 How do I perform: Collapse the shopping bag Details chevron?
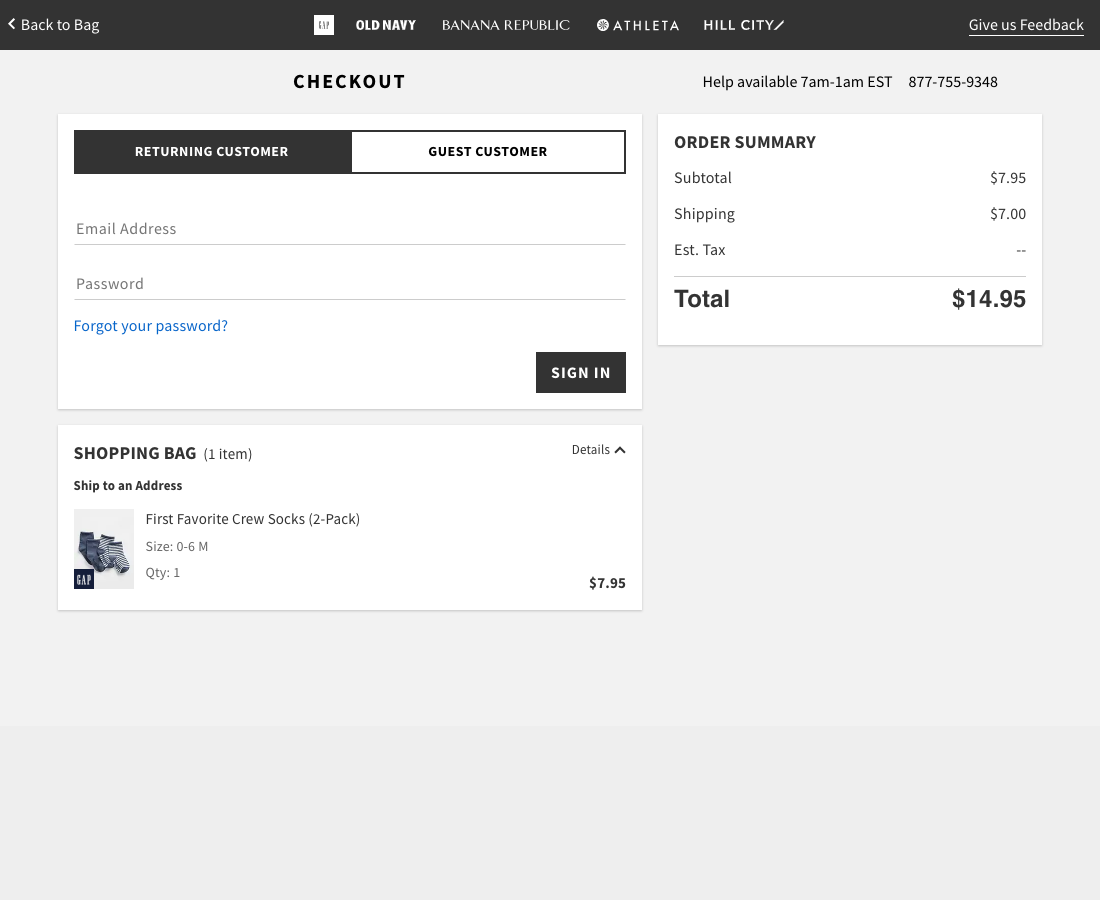pos(621,449)
